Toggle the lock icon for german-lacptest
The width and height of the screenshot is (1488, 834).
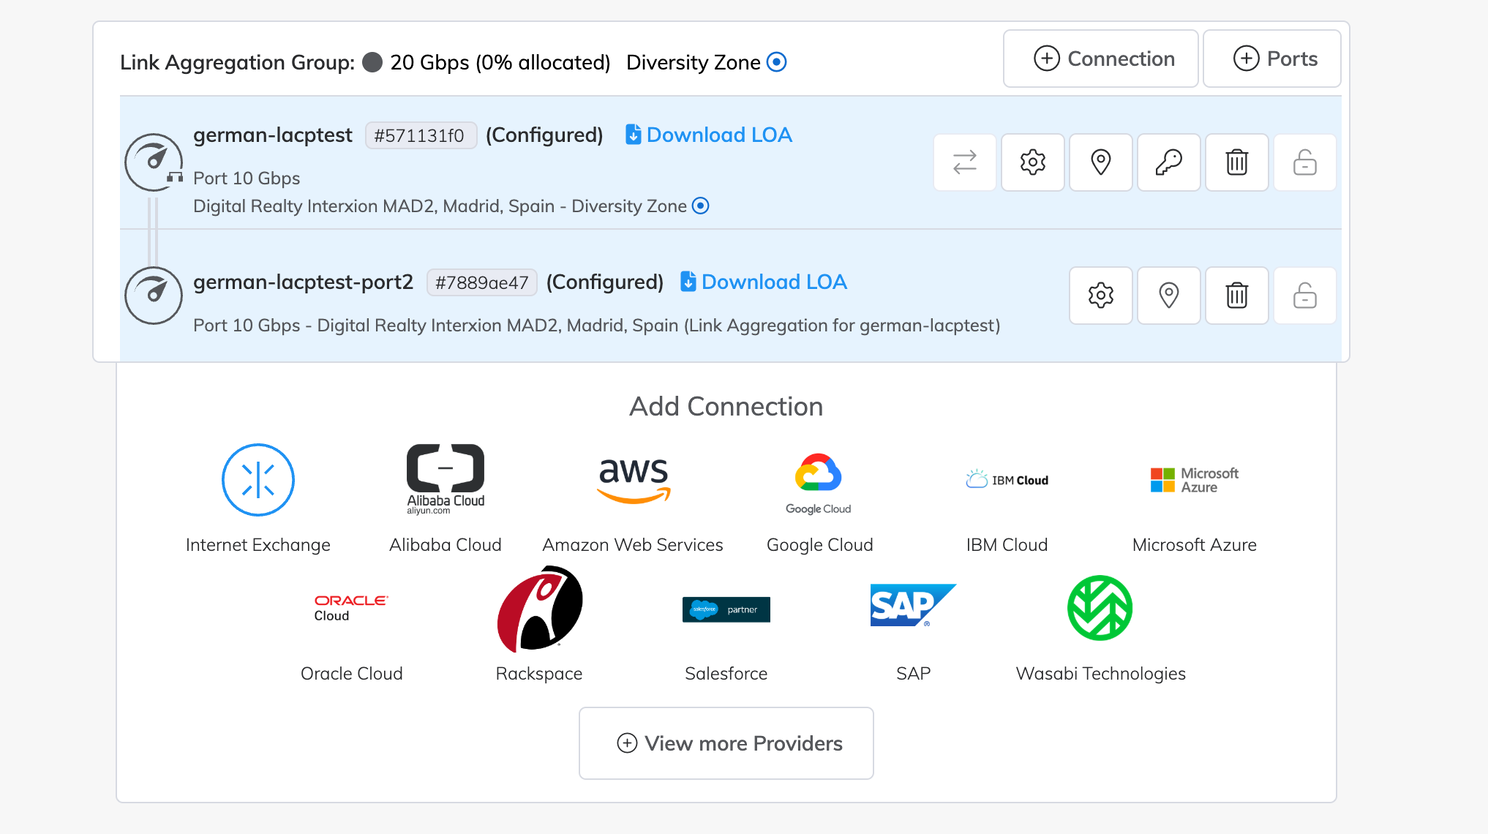[1305, 162]
